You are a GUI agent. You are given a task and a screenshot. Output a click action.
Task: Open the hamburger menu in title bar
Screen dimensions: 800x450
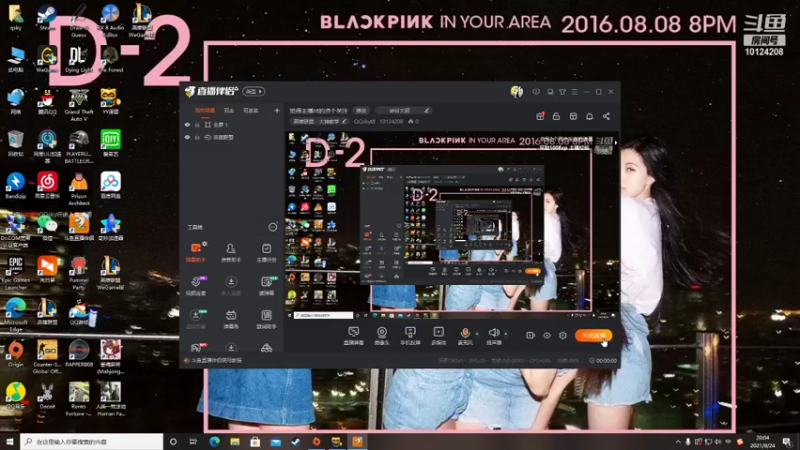[x=574, y=92]
